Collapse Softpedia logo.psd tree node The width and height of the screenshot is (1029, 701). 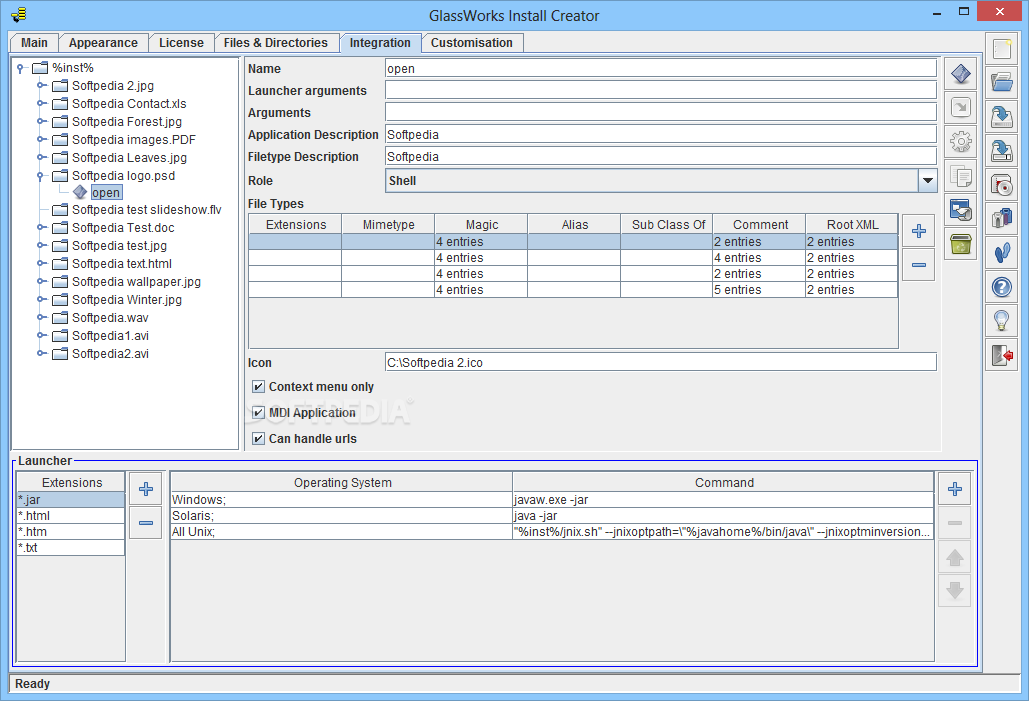[40, 175]
